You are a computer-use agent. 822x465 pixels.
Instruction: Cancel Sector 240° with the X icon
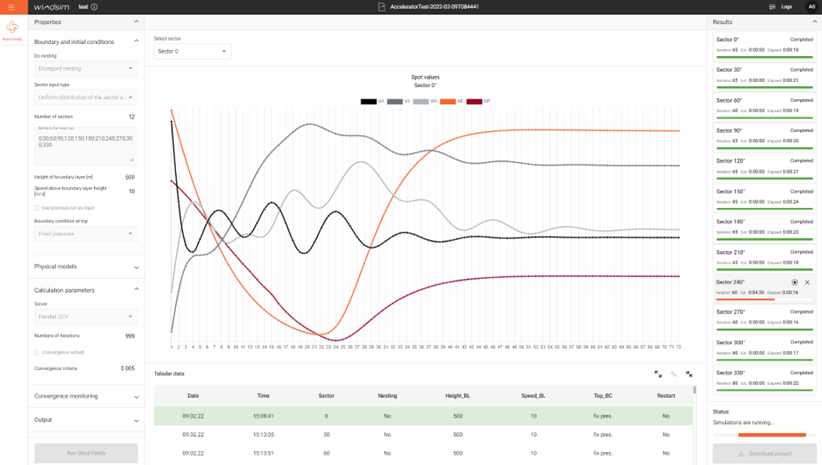click(808, 283)
